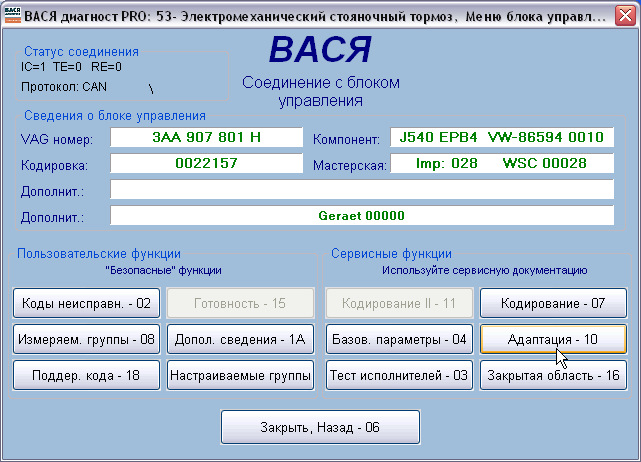The width and height of the screenshot is (641, 462).
Task: Open Базов. параметры - 04
Action: [399, 339]
